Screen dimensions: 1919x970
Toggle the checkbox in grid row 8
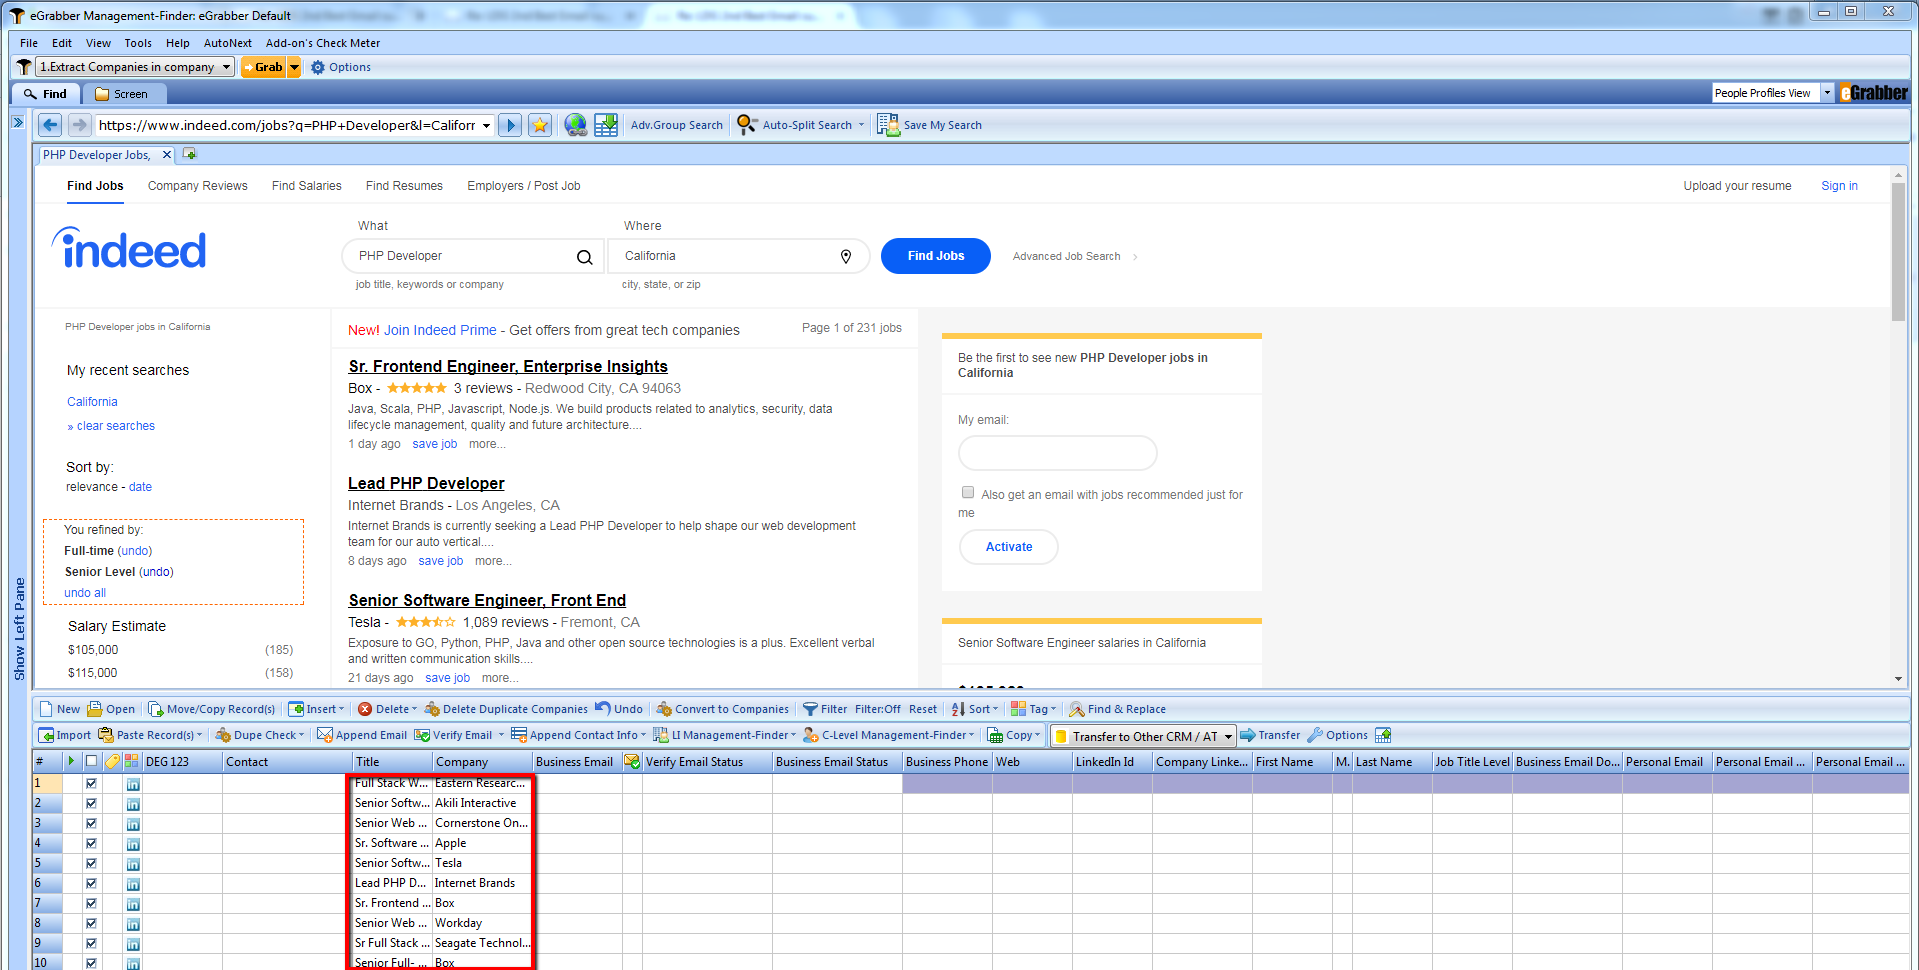pos(91,923)
